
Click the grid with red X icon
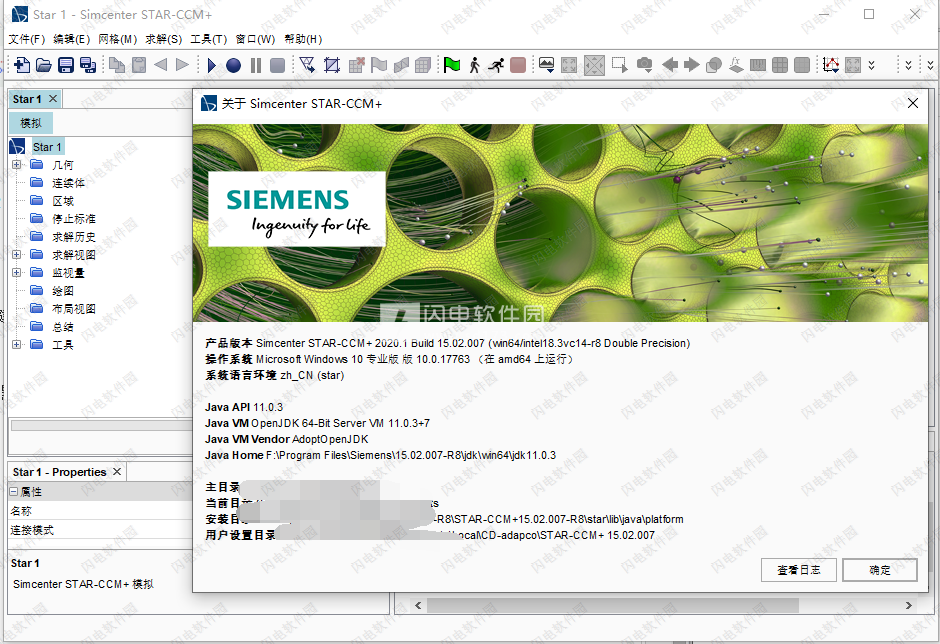click(357, 65)
